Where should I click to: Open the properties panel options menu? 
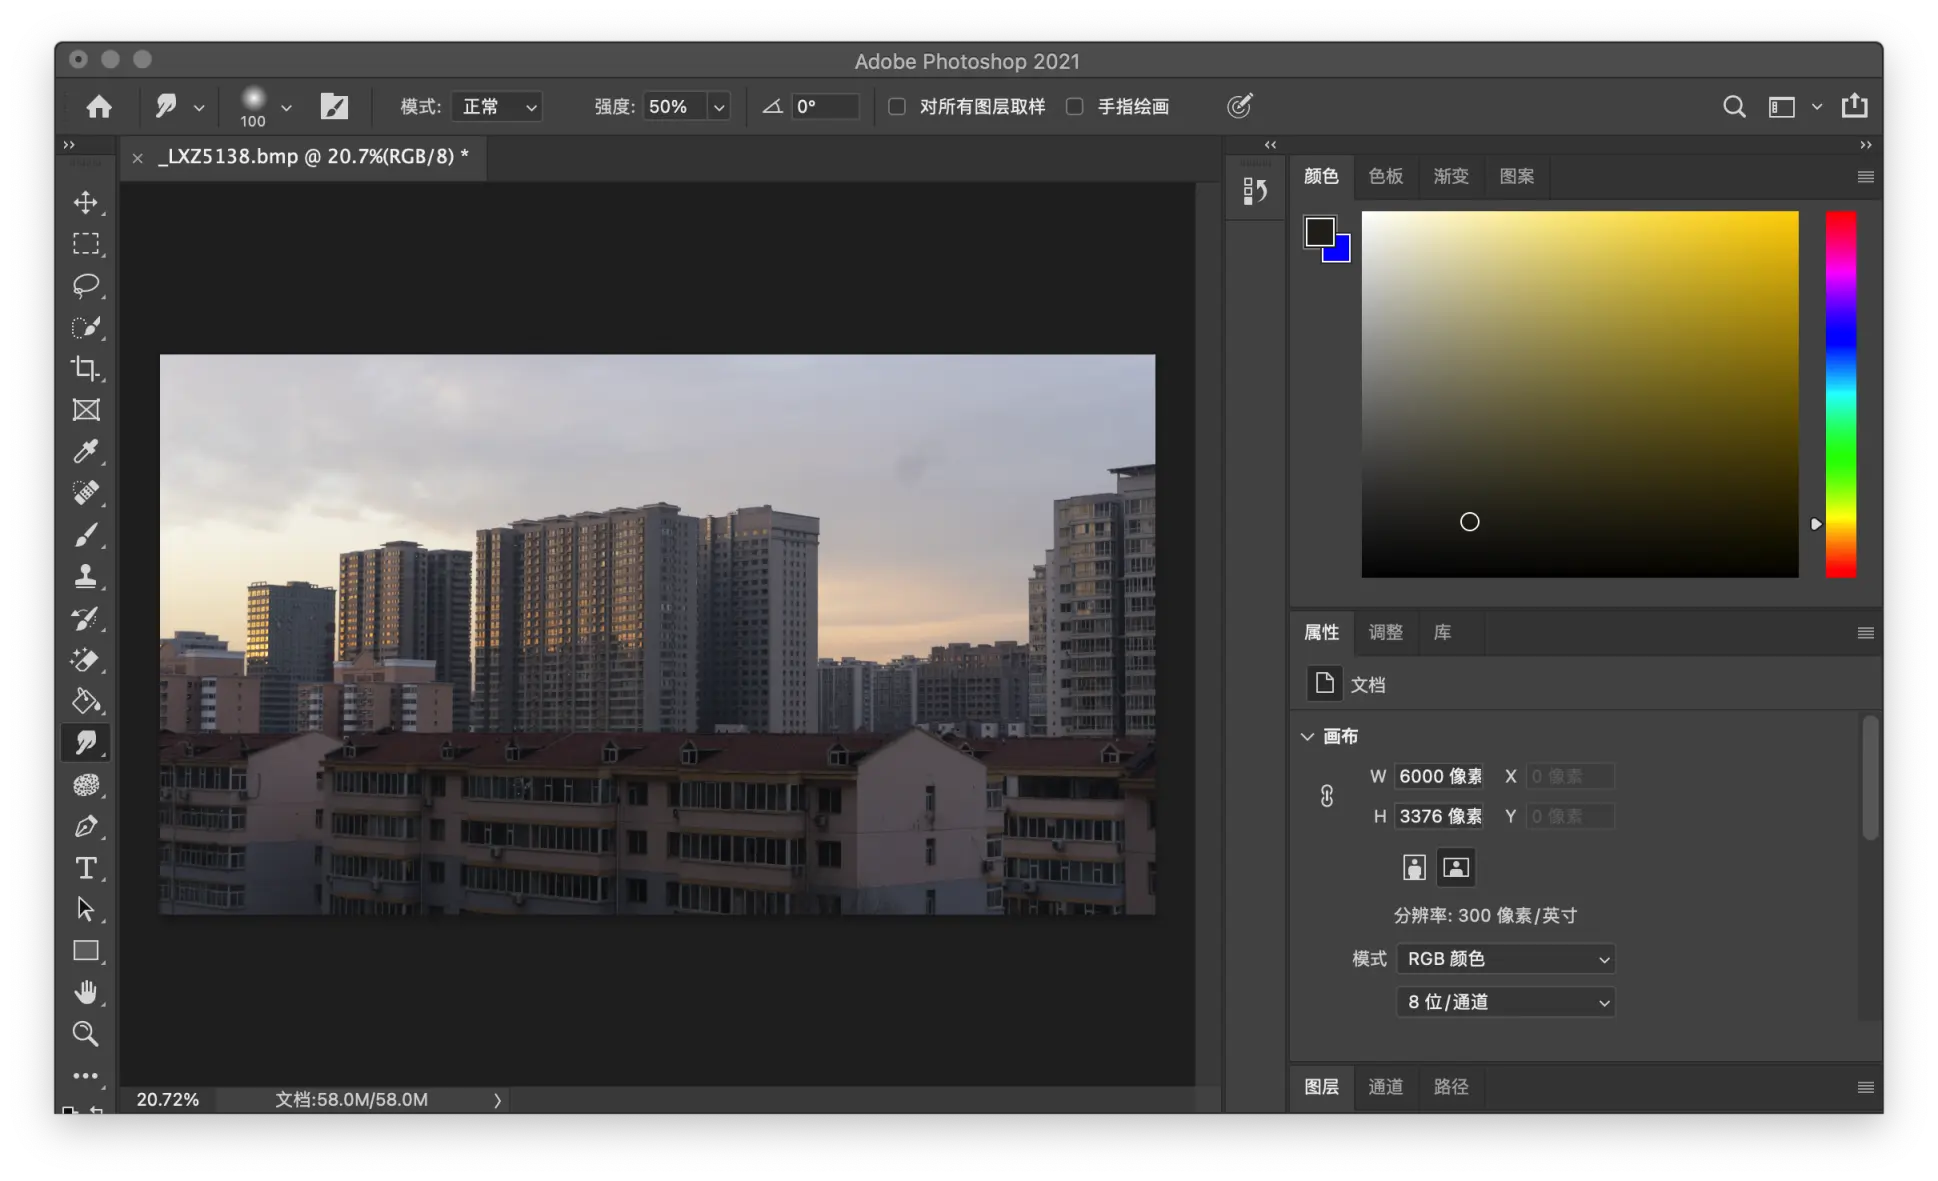click(x=1865, y=633)
